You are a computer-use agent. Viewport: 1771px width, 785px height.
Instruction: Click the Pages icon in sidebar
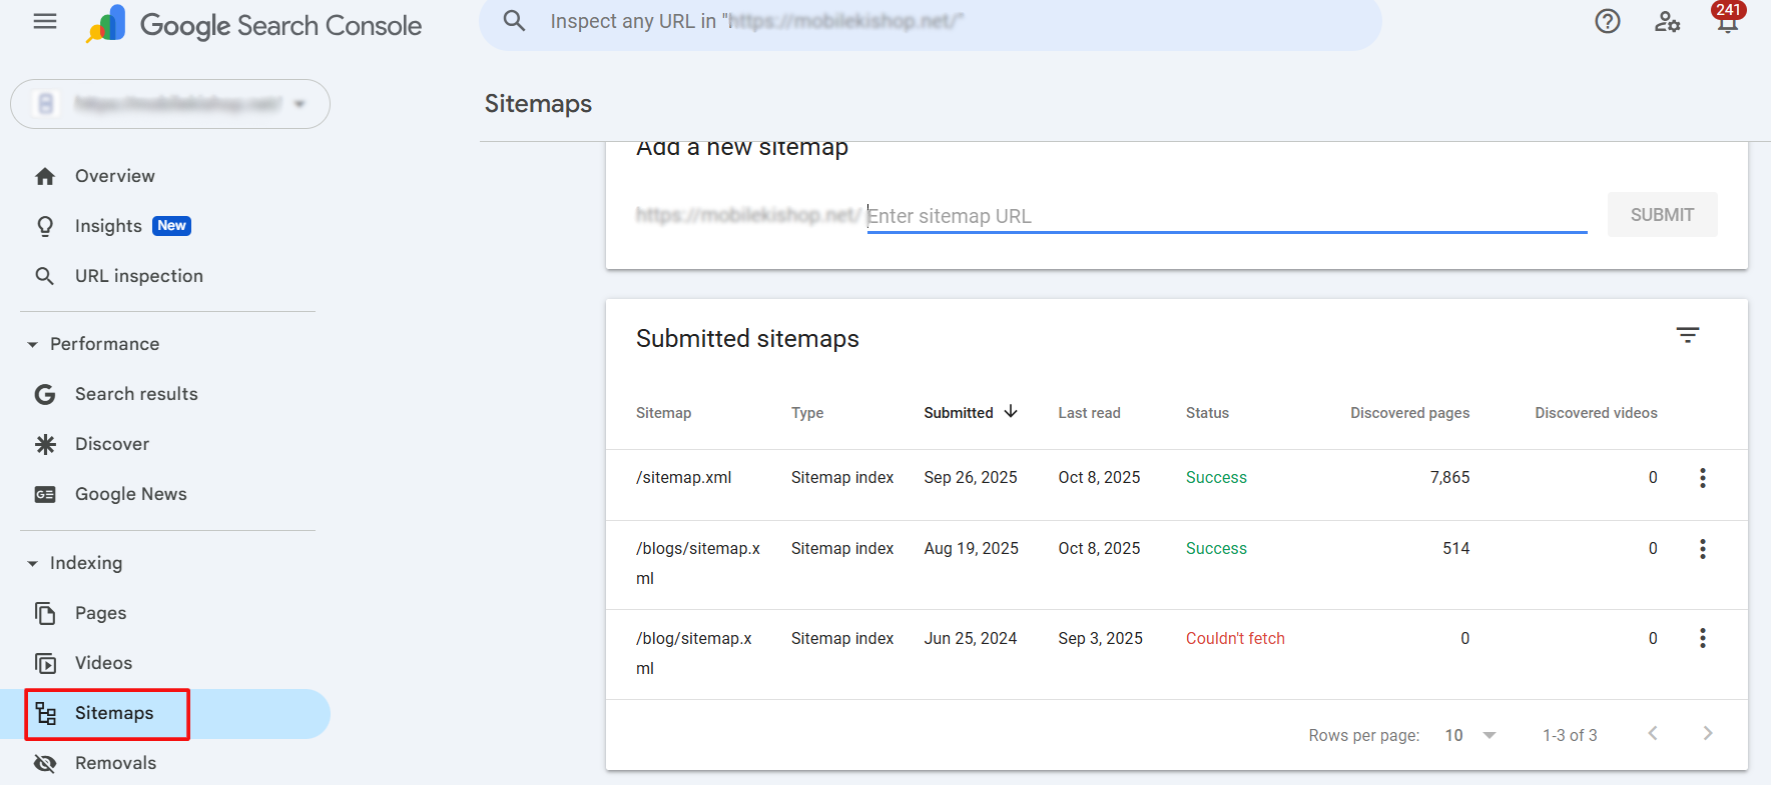(45, 613)
